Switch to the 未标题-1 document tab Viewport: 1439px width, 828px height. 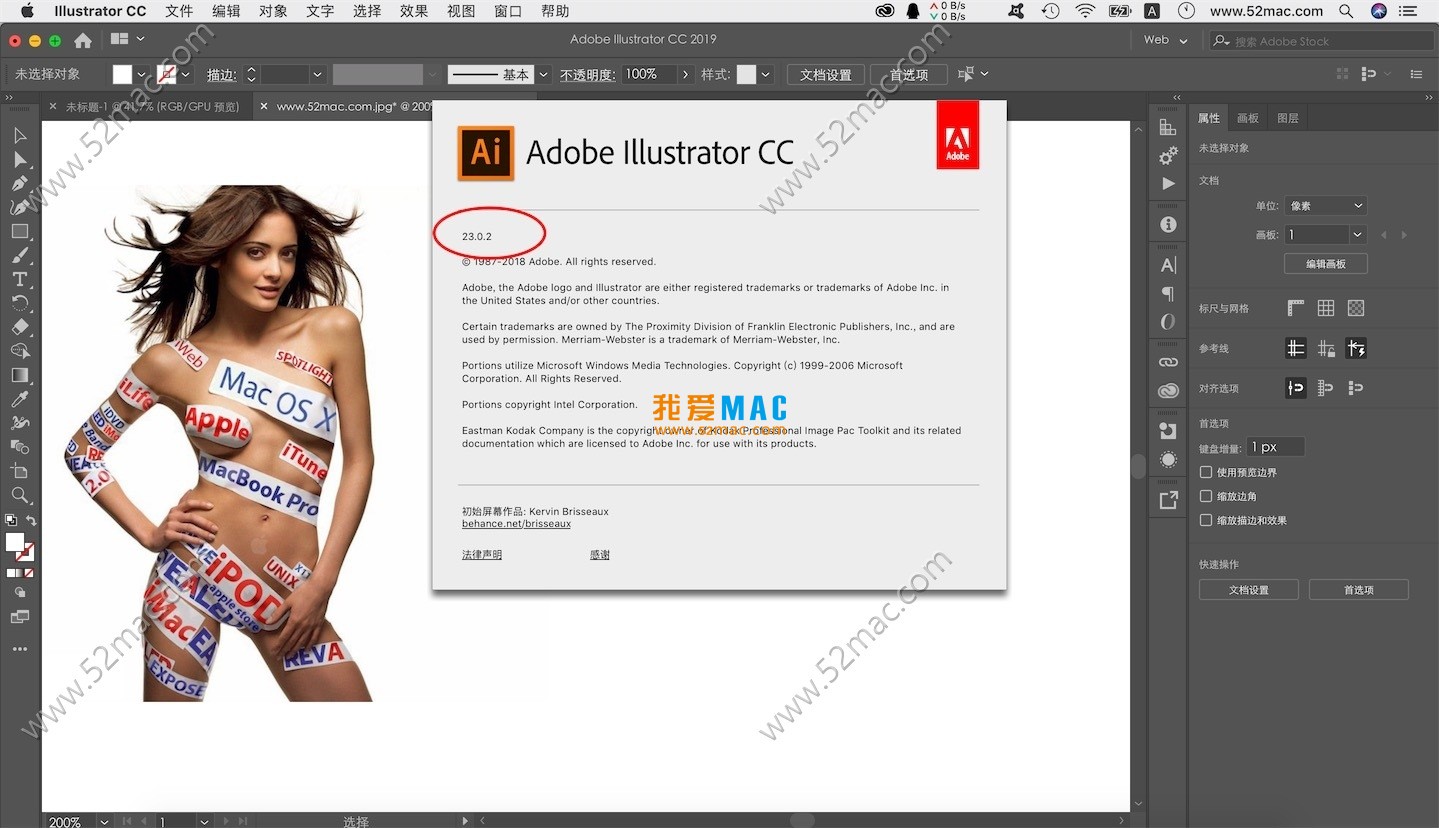(x=152, y=106)
